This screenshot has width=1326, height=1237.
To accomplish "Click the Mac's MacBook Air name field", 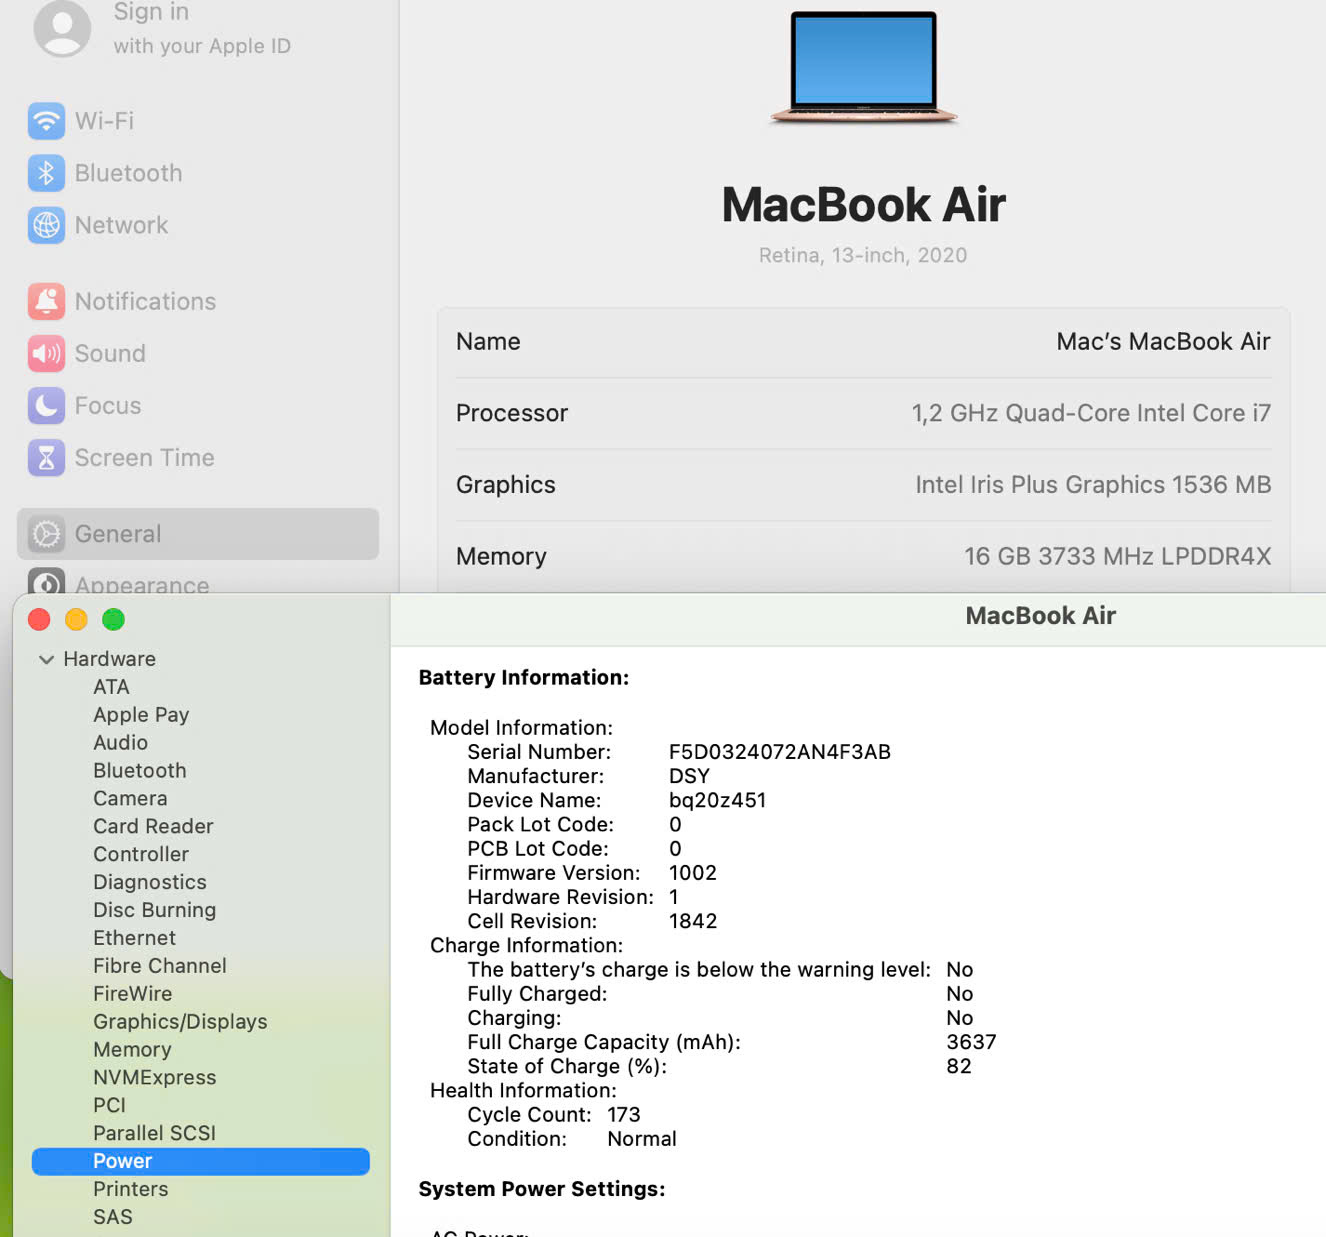I will [1162, 342].
